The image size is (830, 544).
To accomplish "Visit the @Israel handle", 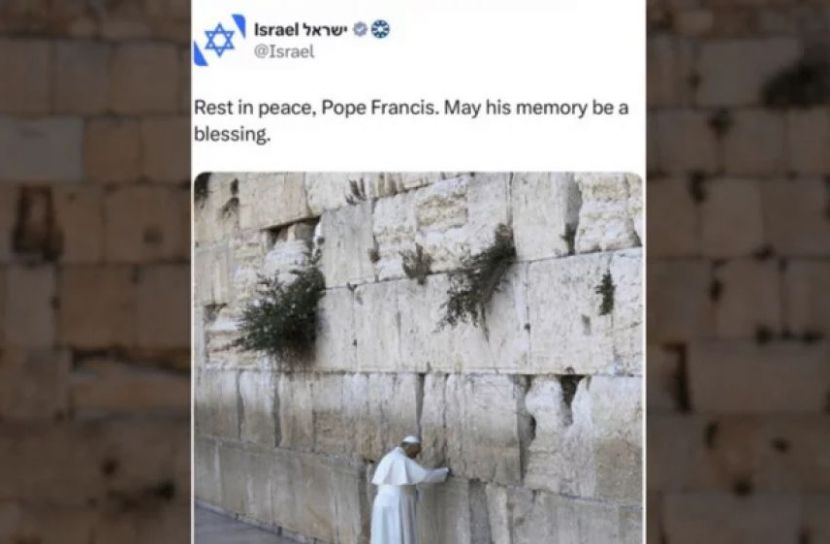I will (285, 52).
